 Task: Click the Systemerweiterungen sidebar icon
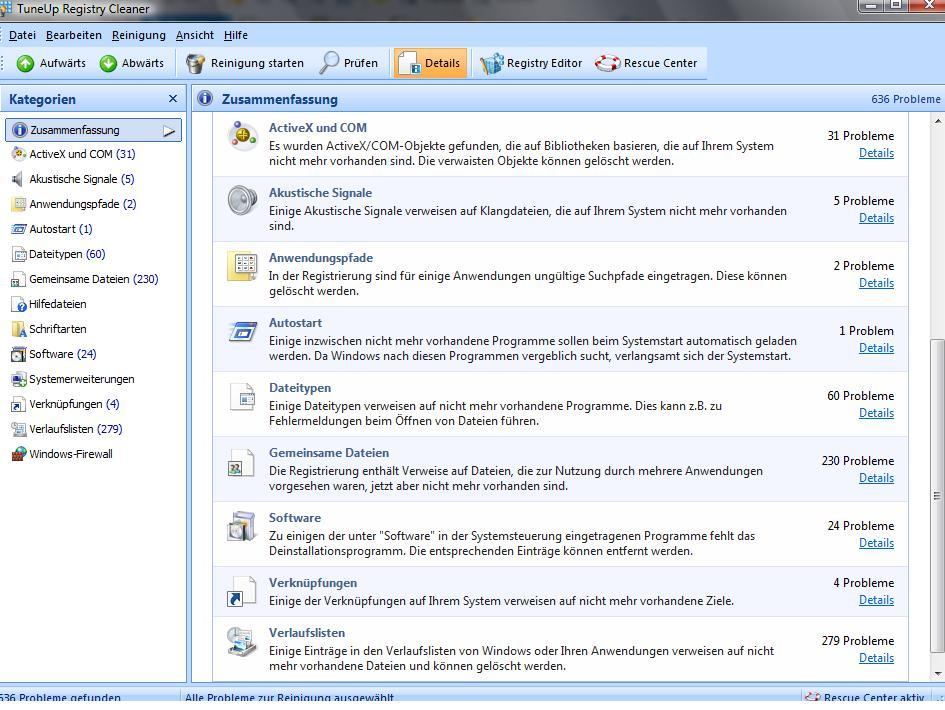click(19, 379)
